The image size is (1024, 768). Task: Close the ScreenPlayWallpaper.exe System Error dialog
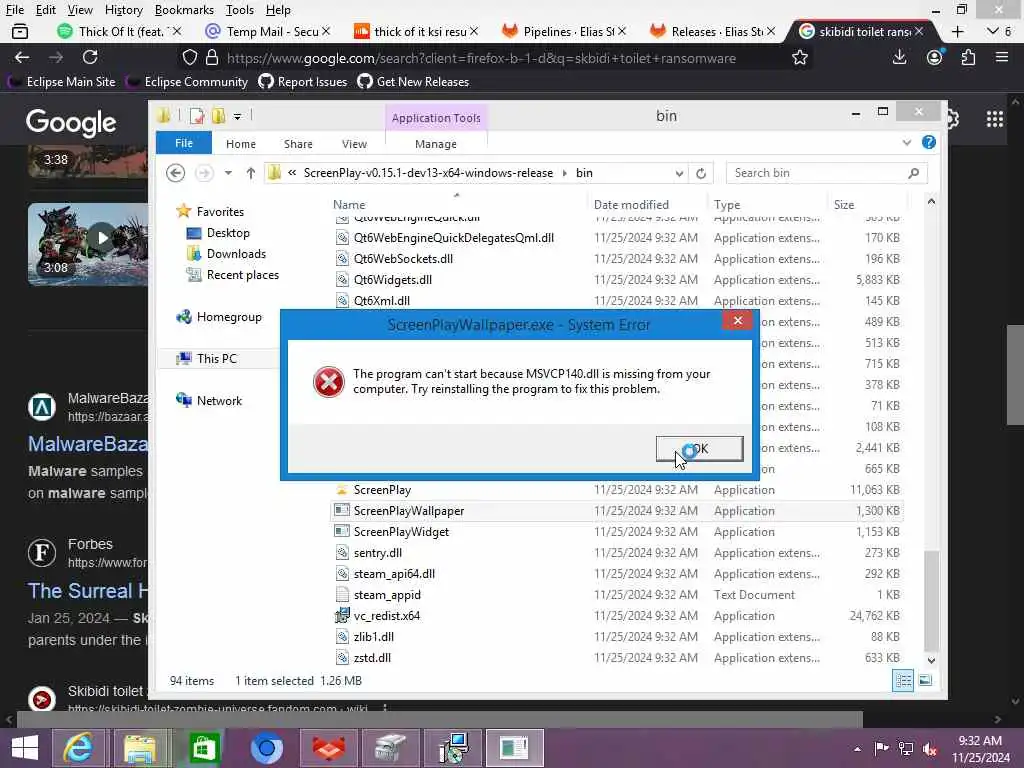pos(737,320)
